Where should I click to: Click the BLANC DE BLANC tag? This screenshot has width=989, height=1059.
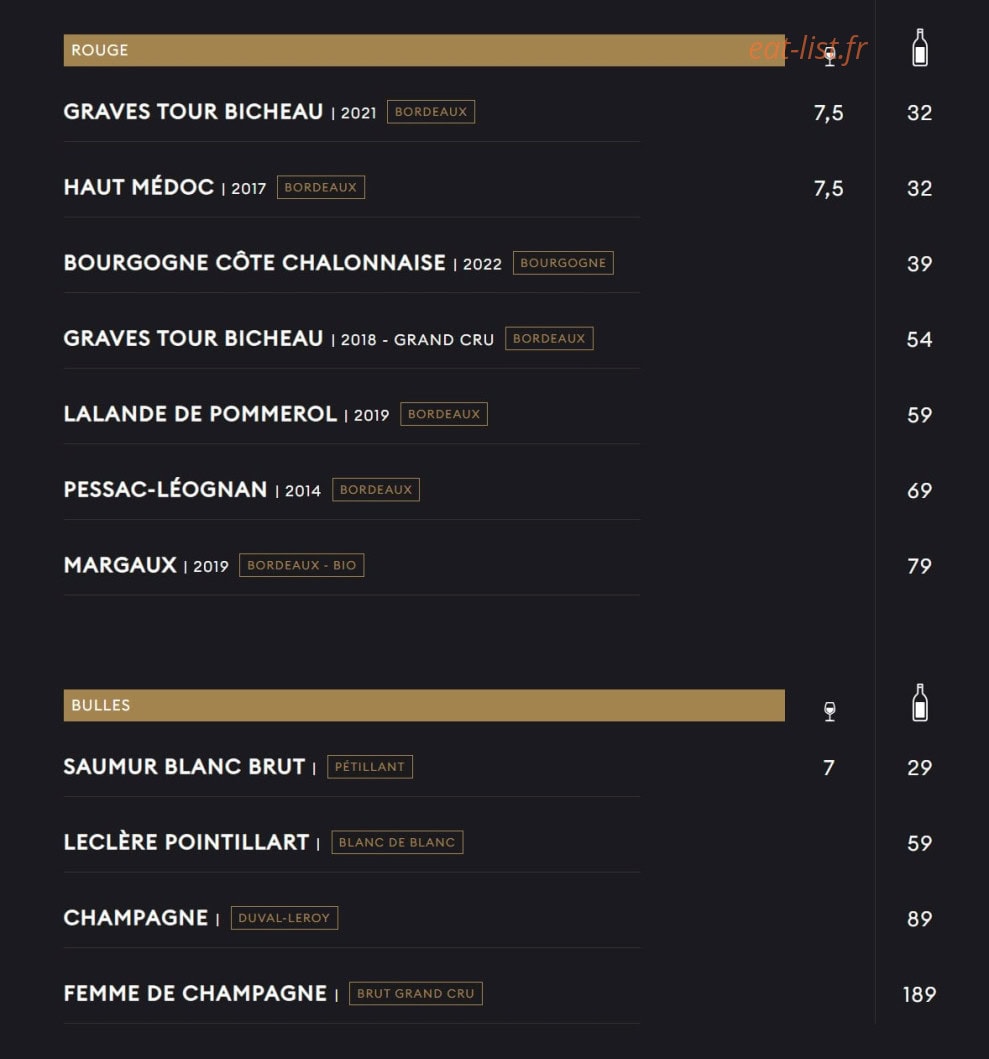(397, 842)
